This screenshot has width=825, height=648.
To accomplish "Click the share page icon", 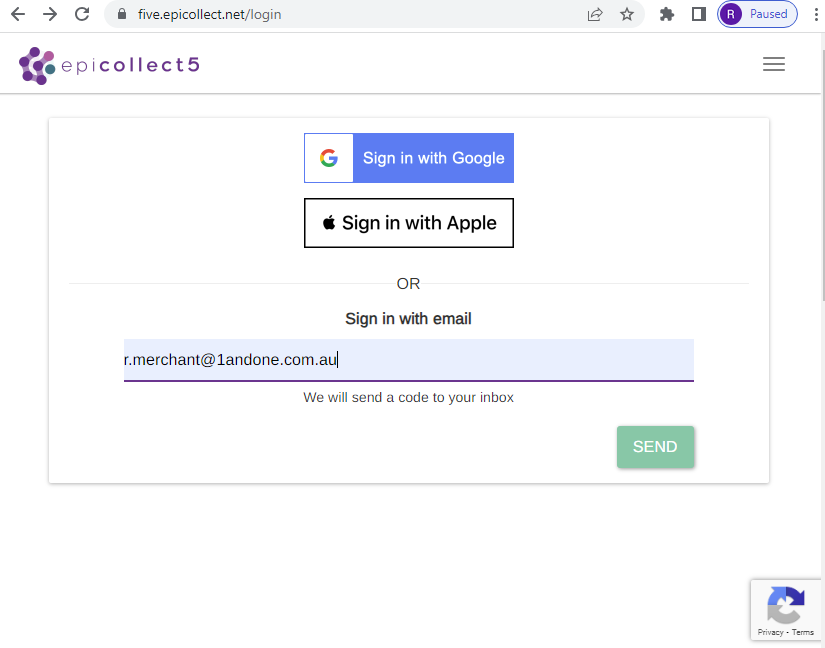I will pos(595,14).
